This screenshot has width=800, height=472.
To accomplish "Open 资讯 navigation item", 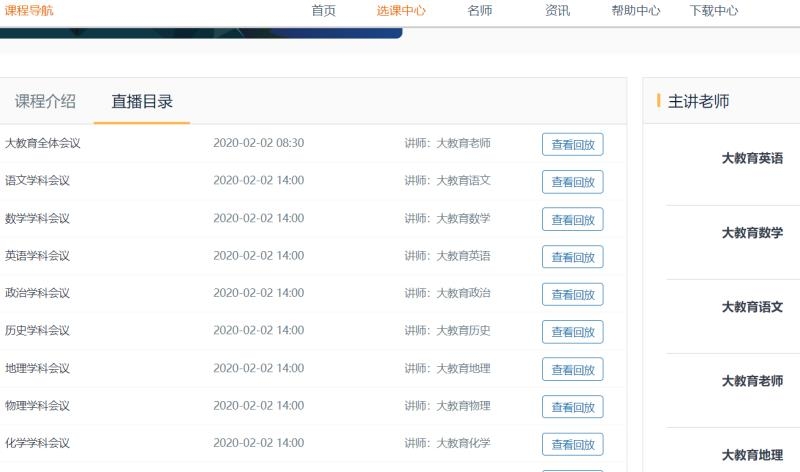I will 557,11.
